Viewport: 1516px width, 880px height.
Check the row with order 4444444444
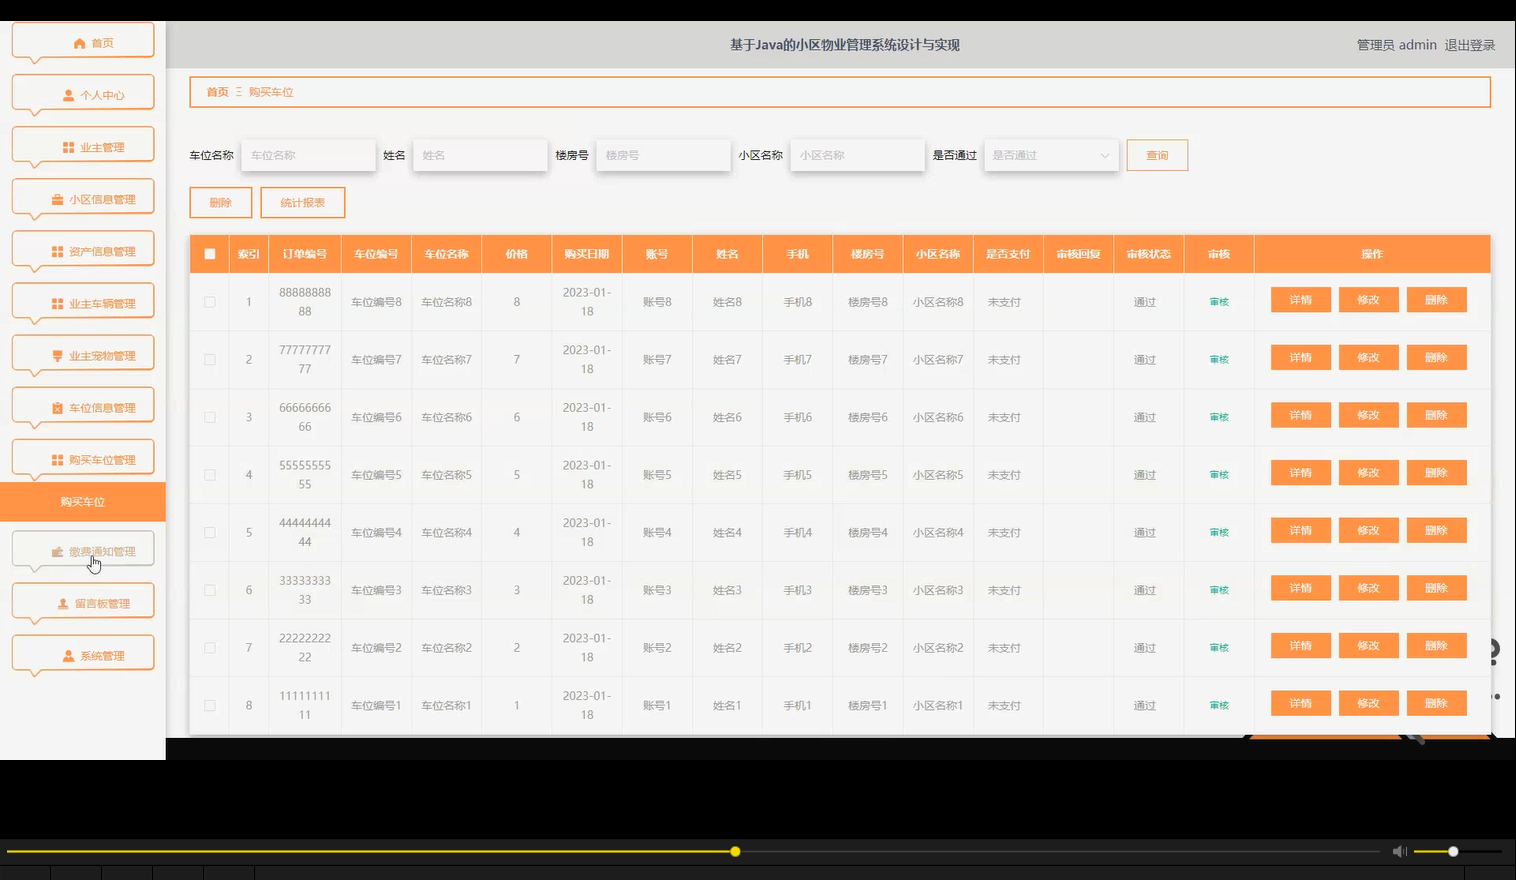click(210, 532)
